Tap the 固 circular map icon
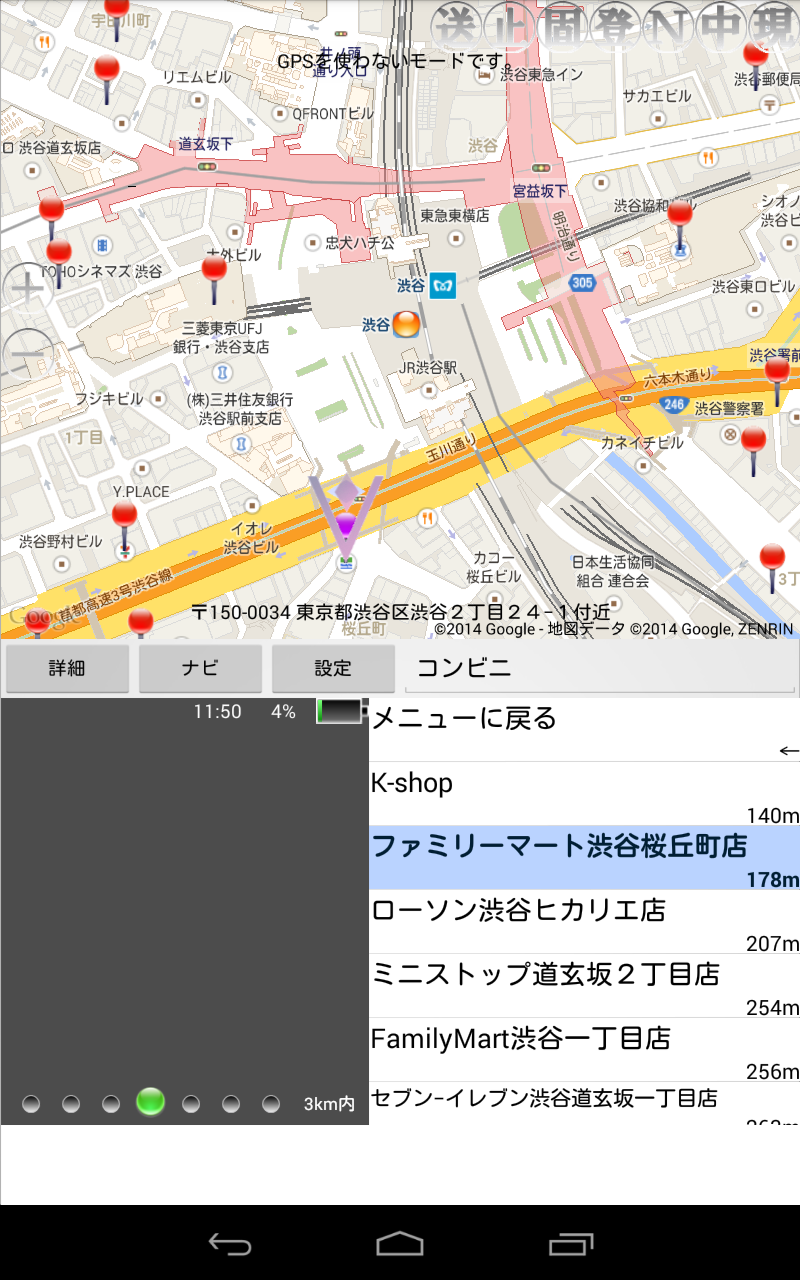This screenshot has width=800, height=1280. [x=563, y=27]
